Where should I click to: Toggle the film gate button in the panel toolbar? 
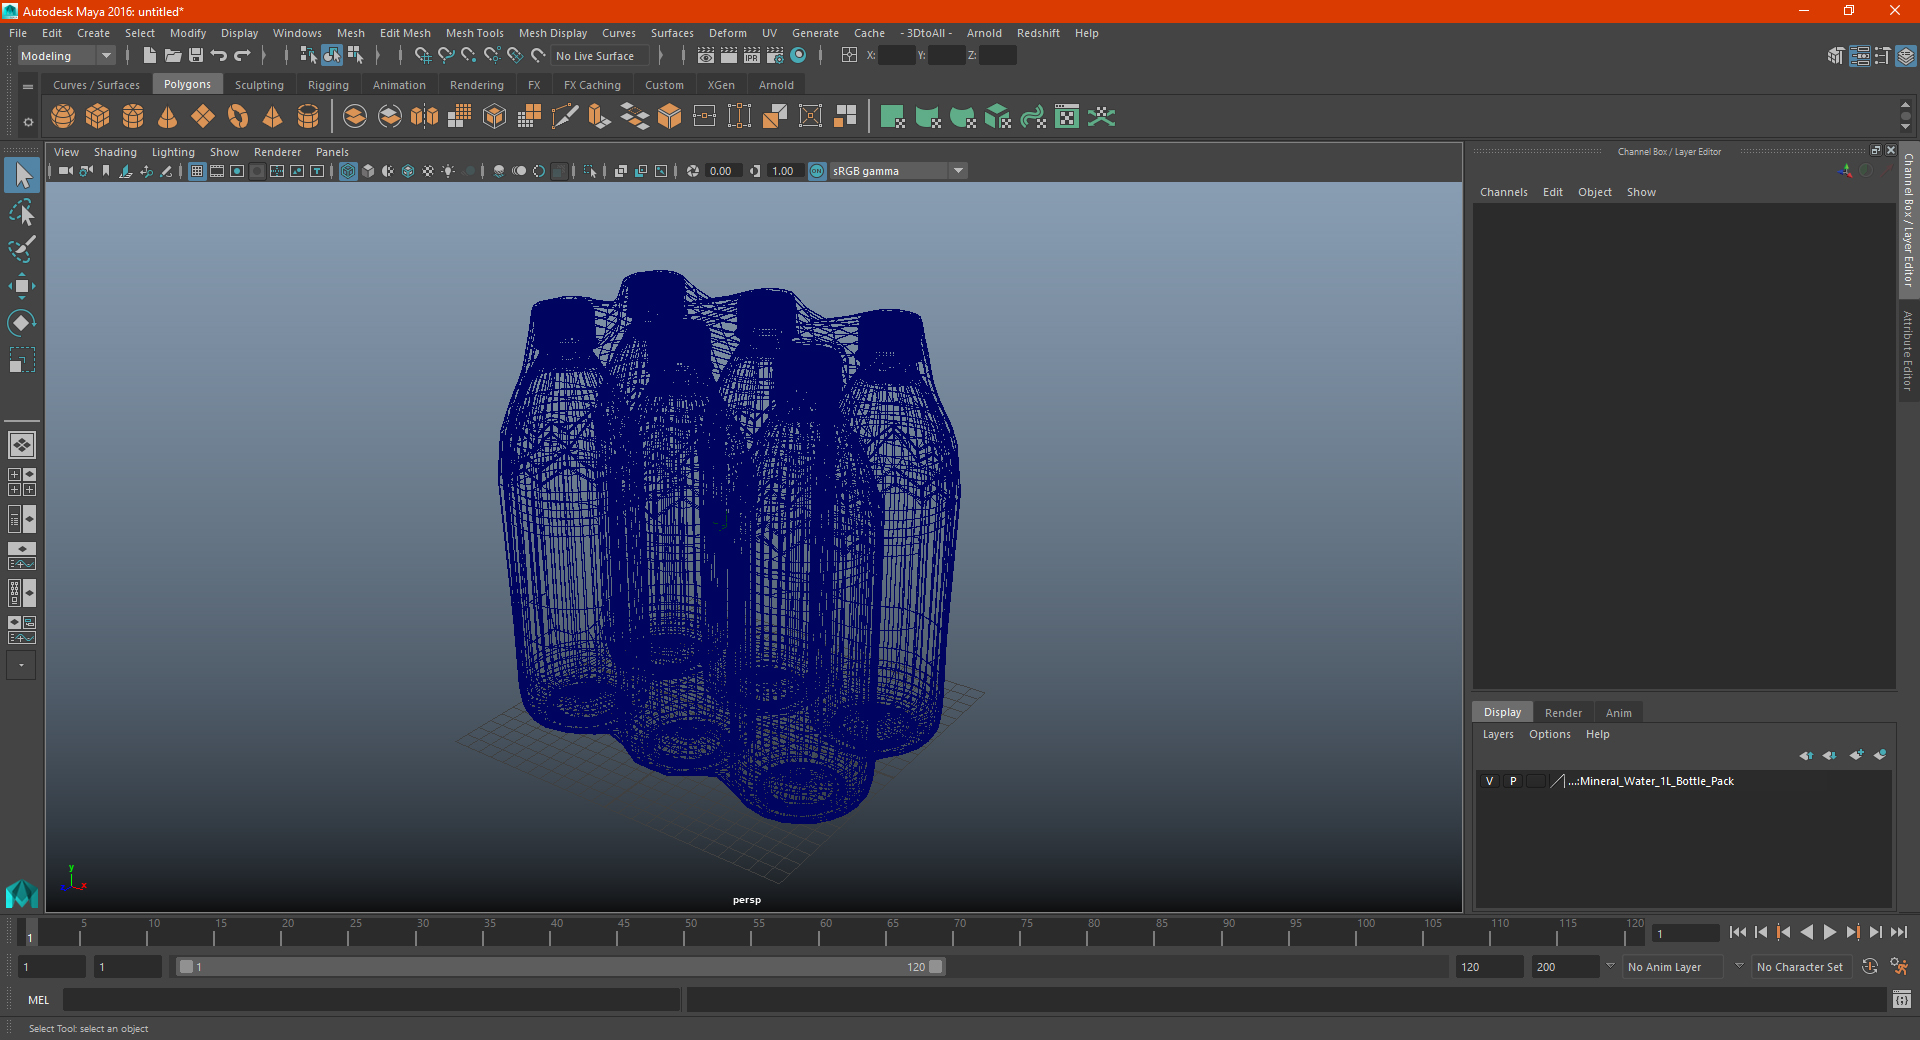coord(217,171)
